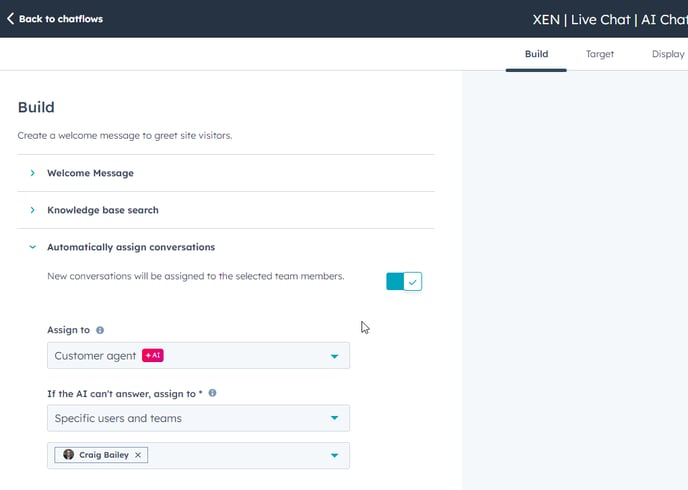
Task: Collapse Automatically assign conversations section title
Action: 130,247
